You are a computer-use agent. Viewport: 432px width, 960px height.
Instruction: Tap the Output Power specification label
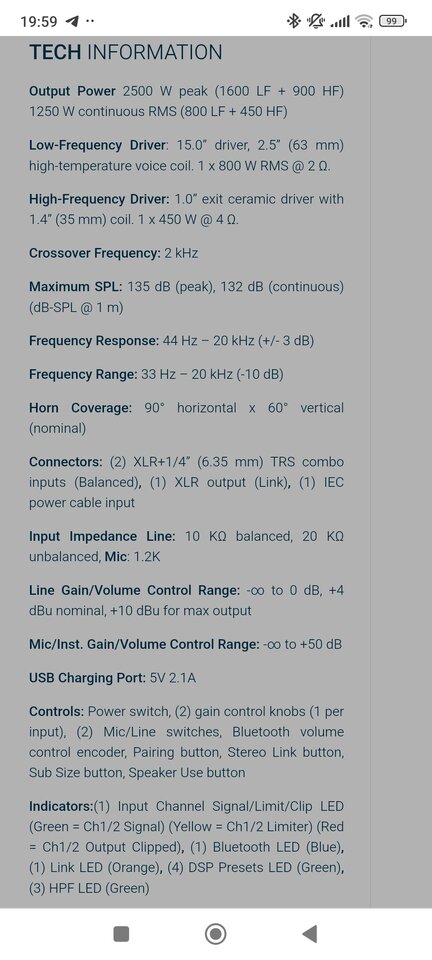(72, 91)
